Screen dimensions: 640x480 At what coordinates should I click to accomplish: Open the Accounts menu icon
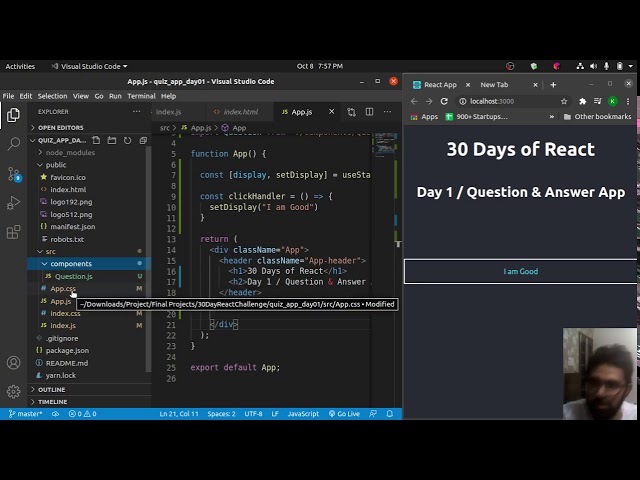point(13,362)
